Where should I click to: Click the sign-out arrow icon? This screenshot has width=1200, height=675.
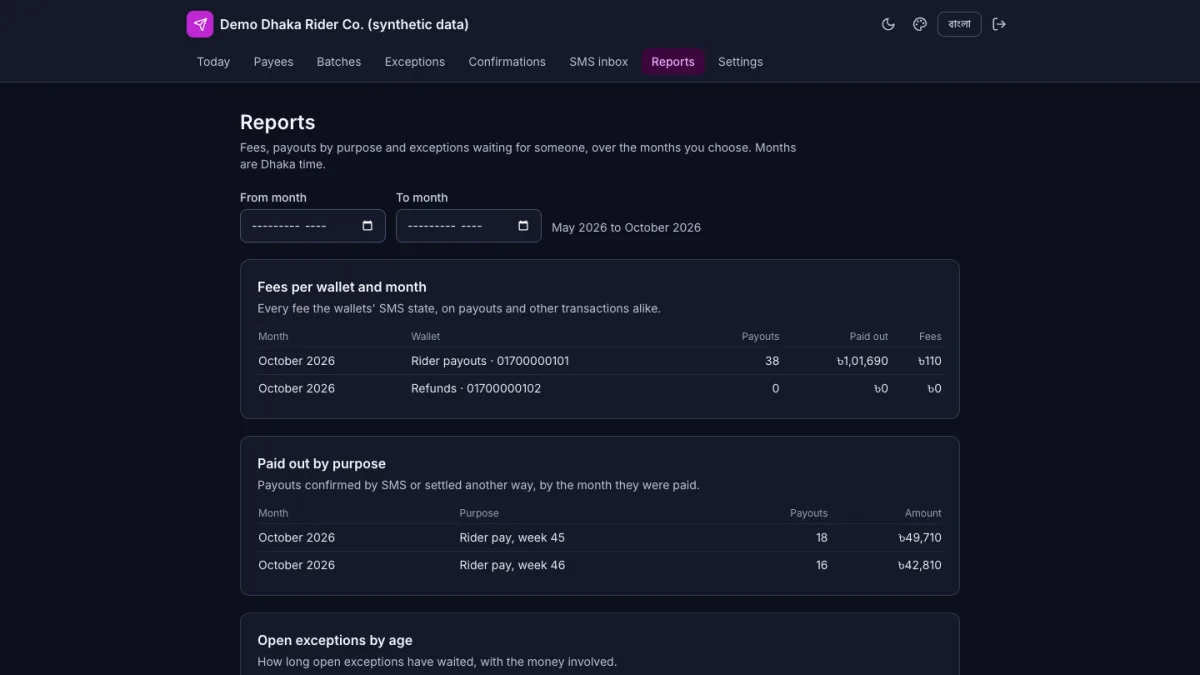pyautogui.click(x=999, y=24)
